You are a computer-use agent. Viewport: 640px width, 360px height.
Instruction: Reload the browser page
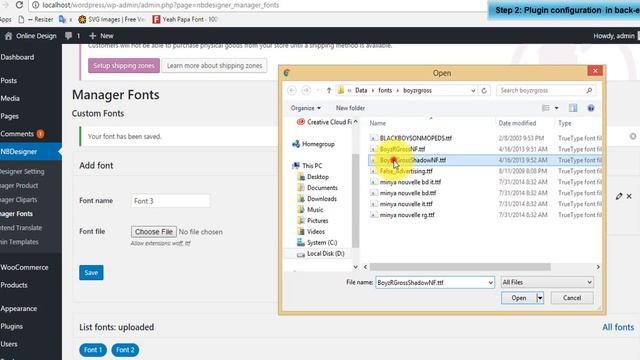19,5
